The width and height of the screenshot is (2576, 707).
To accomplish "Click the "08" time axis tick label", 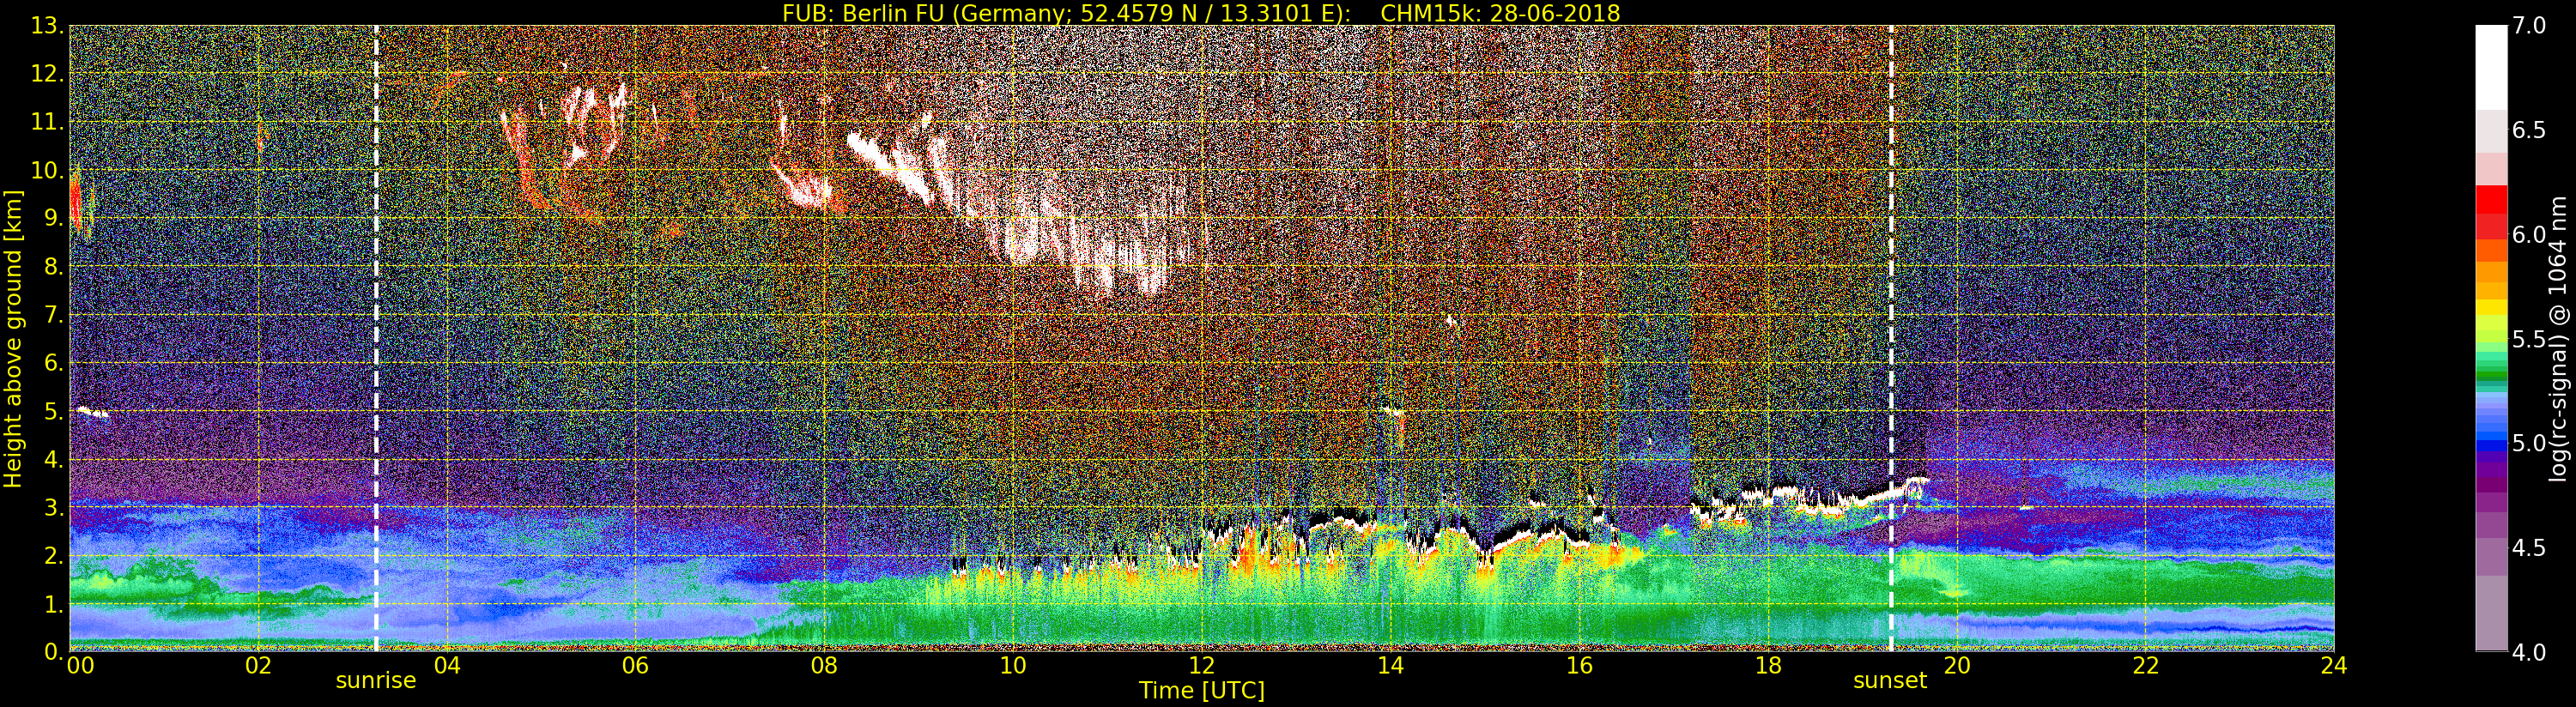I will [824, 666].
